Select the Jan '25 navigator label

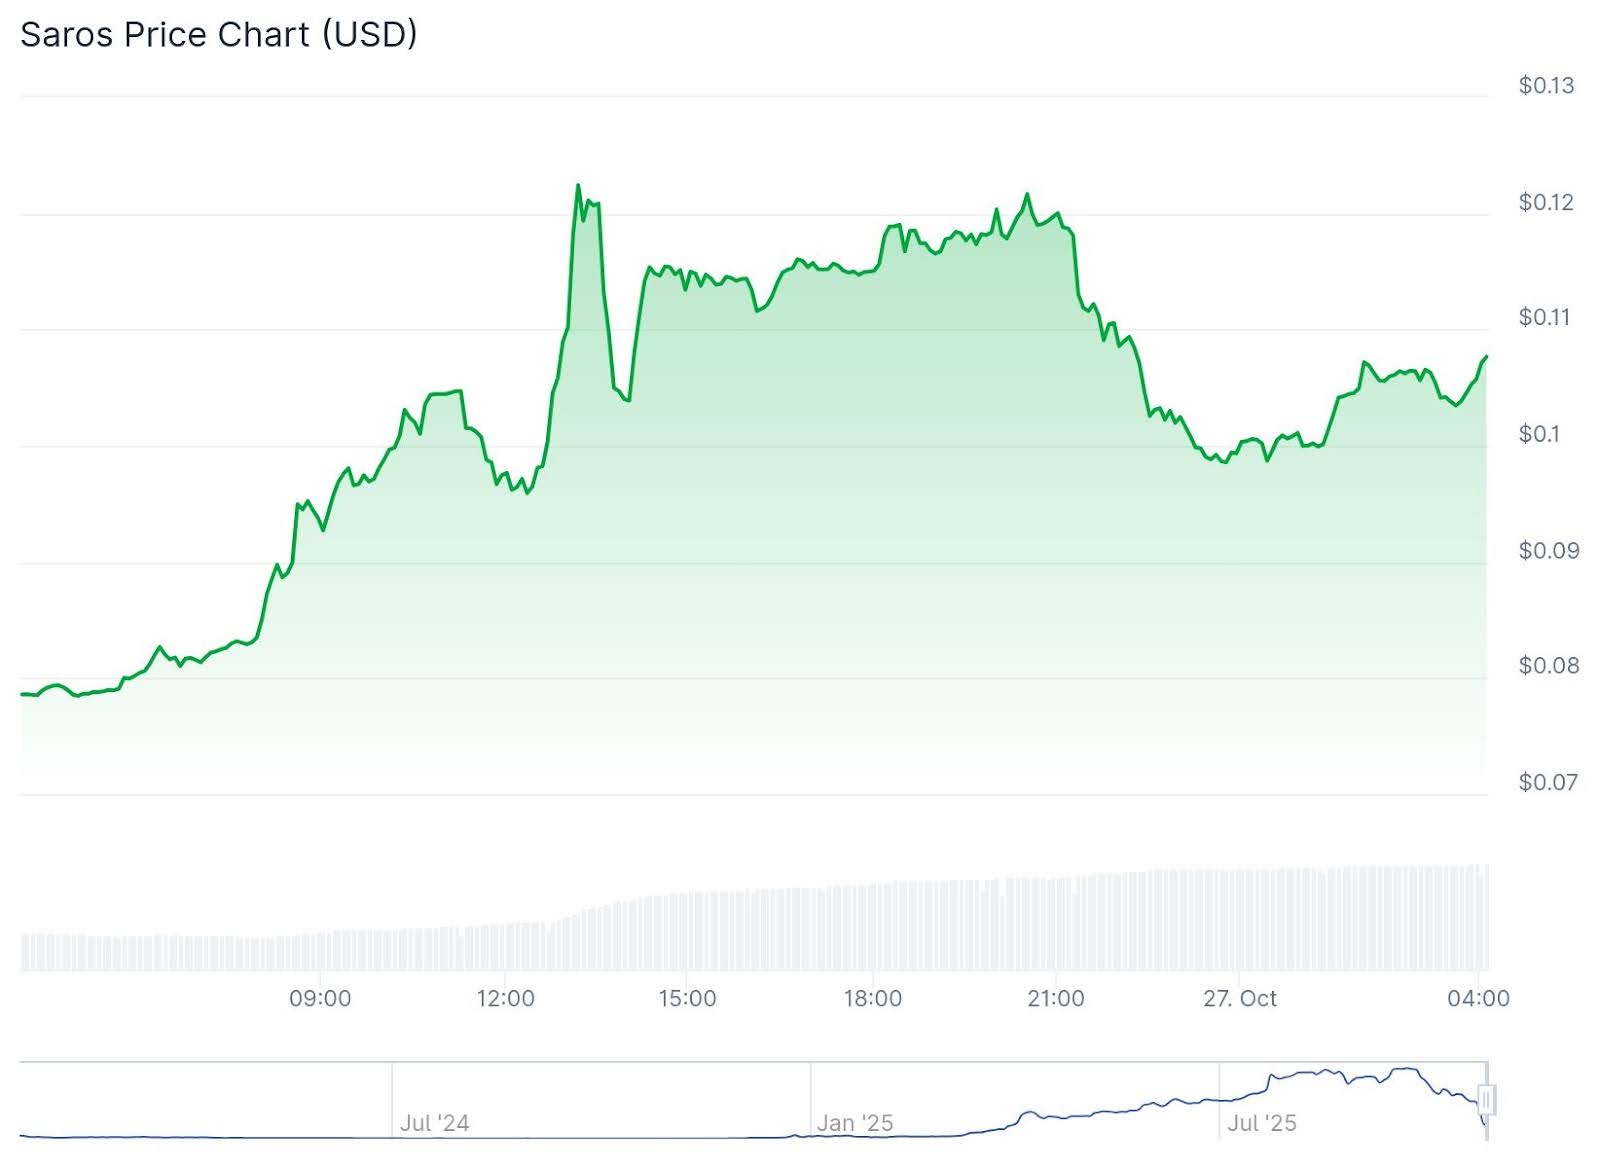pos(854,1123)
